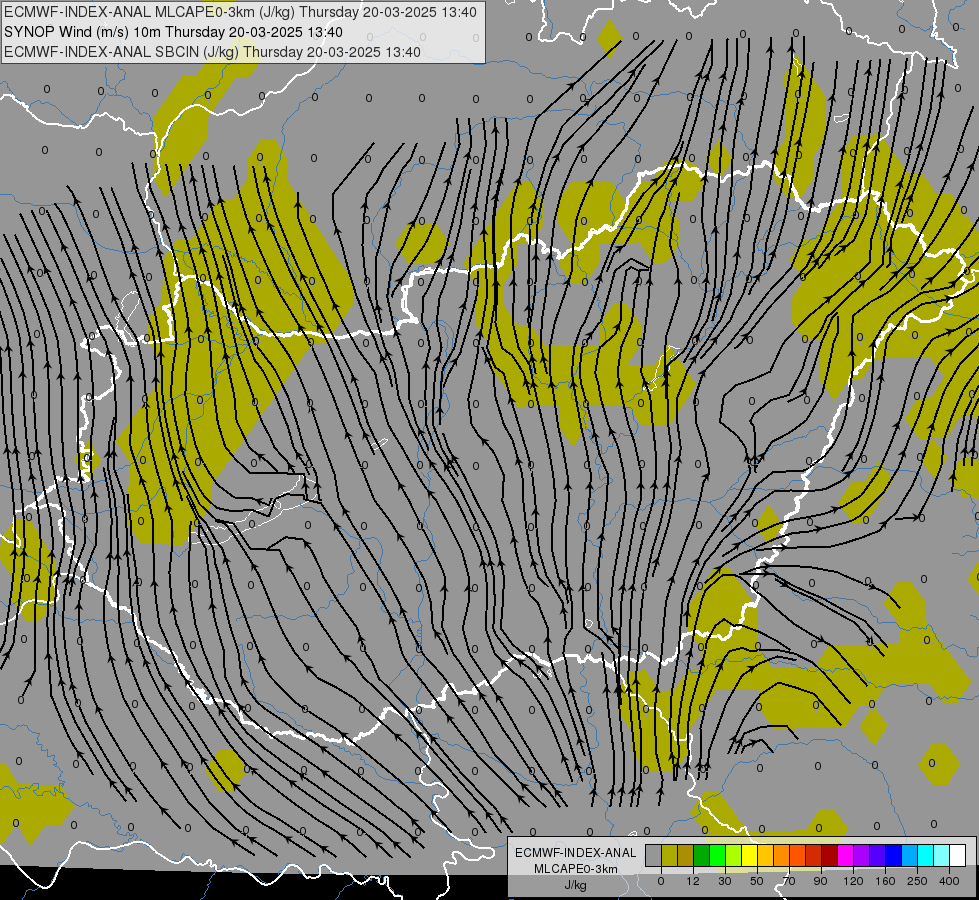
Task: Select the legend value 250
Action: 917,881
